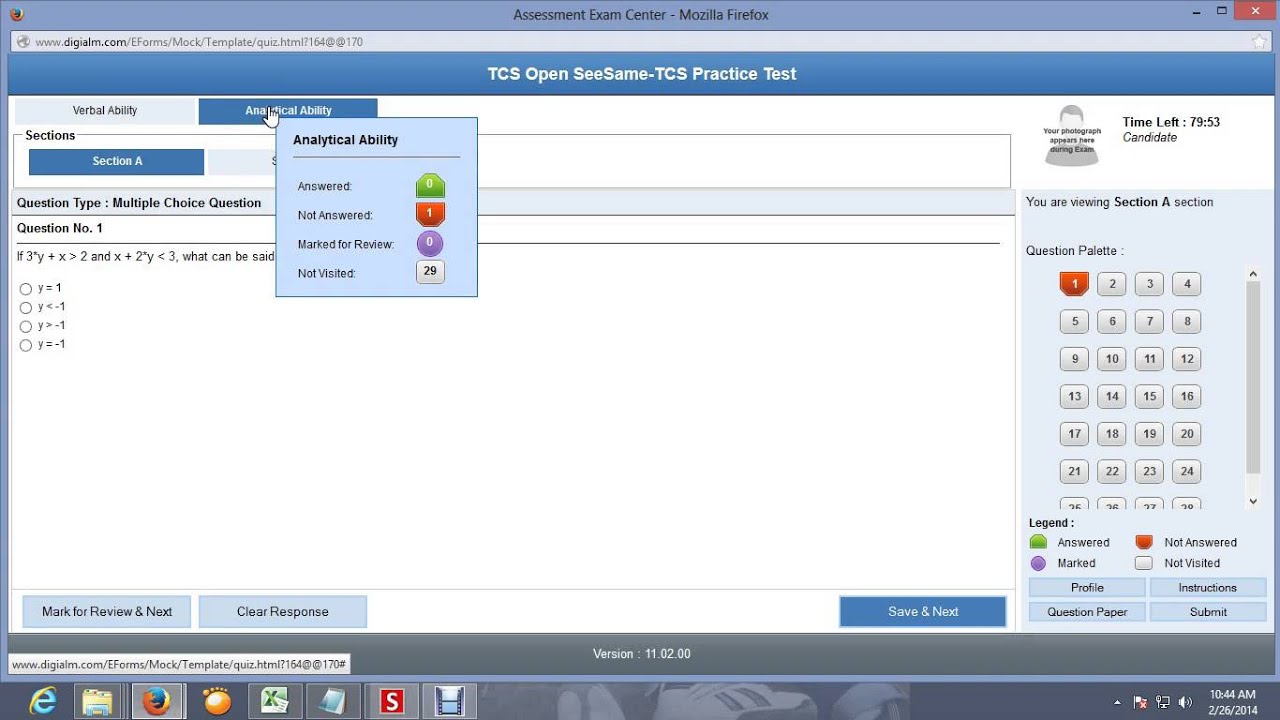Open question 7 from the palette
The image size is (1280, 720).
(x=1150, y=322)
